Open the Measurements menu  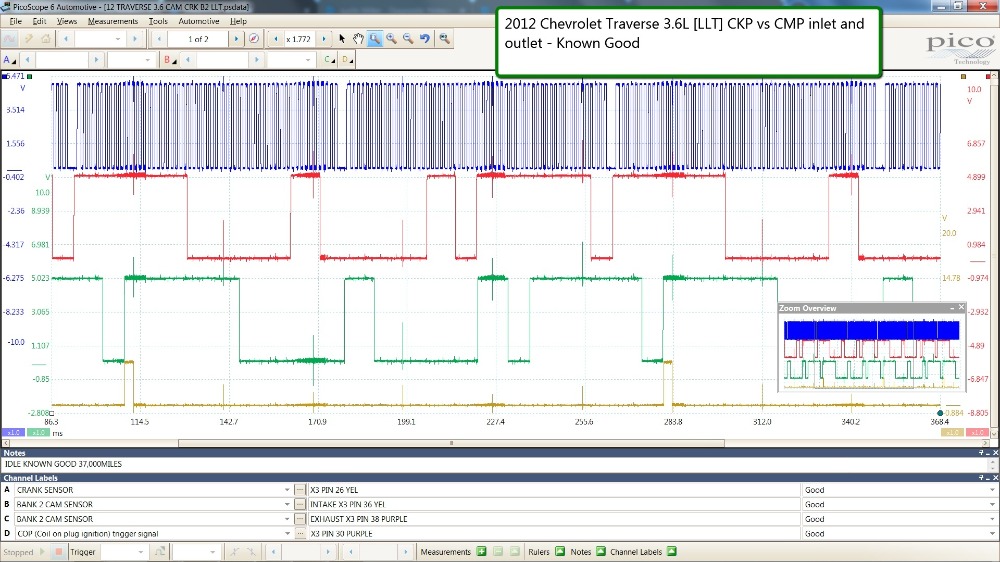[x=112, y=20]
